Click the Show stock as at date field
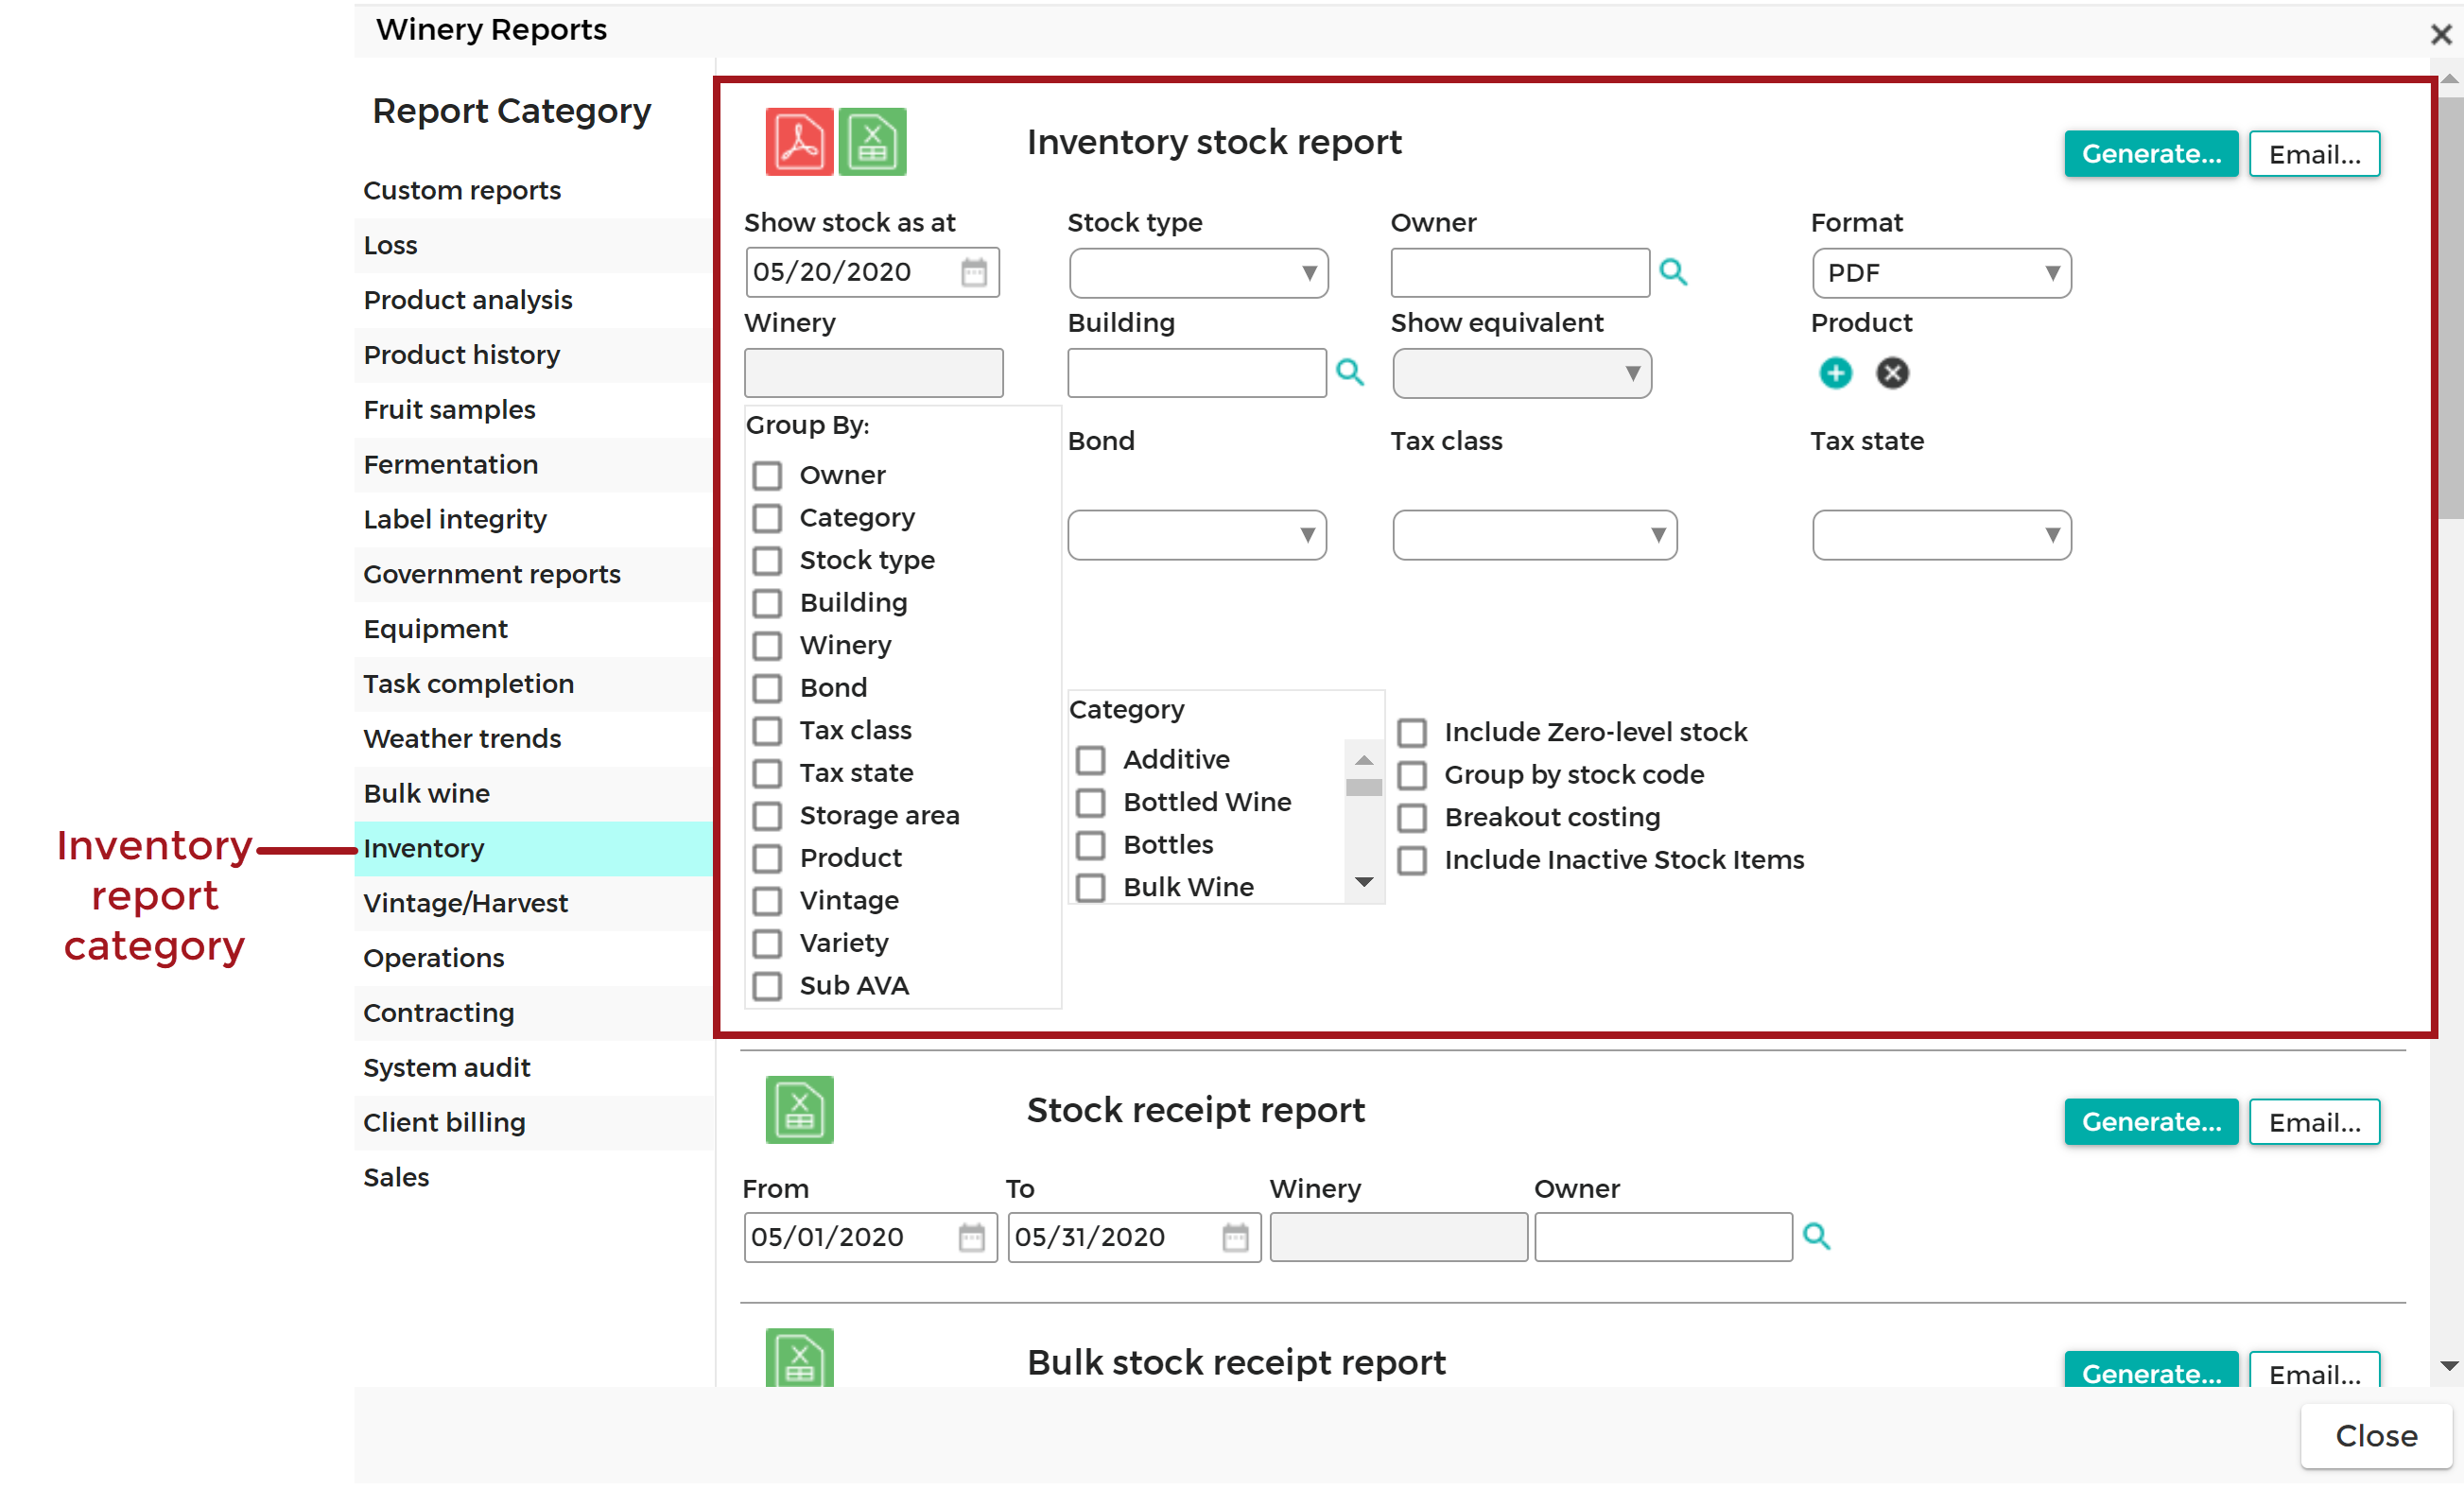The width and height of the screenshot is (2464, 1489). [x=871, y=272]
